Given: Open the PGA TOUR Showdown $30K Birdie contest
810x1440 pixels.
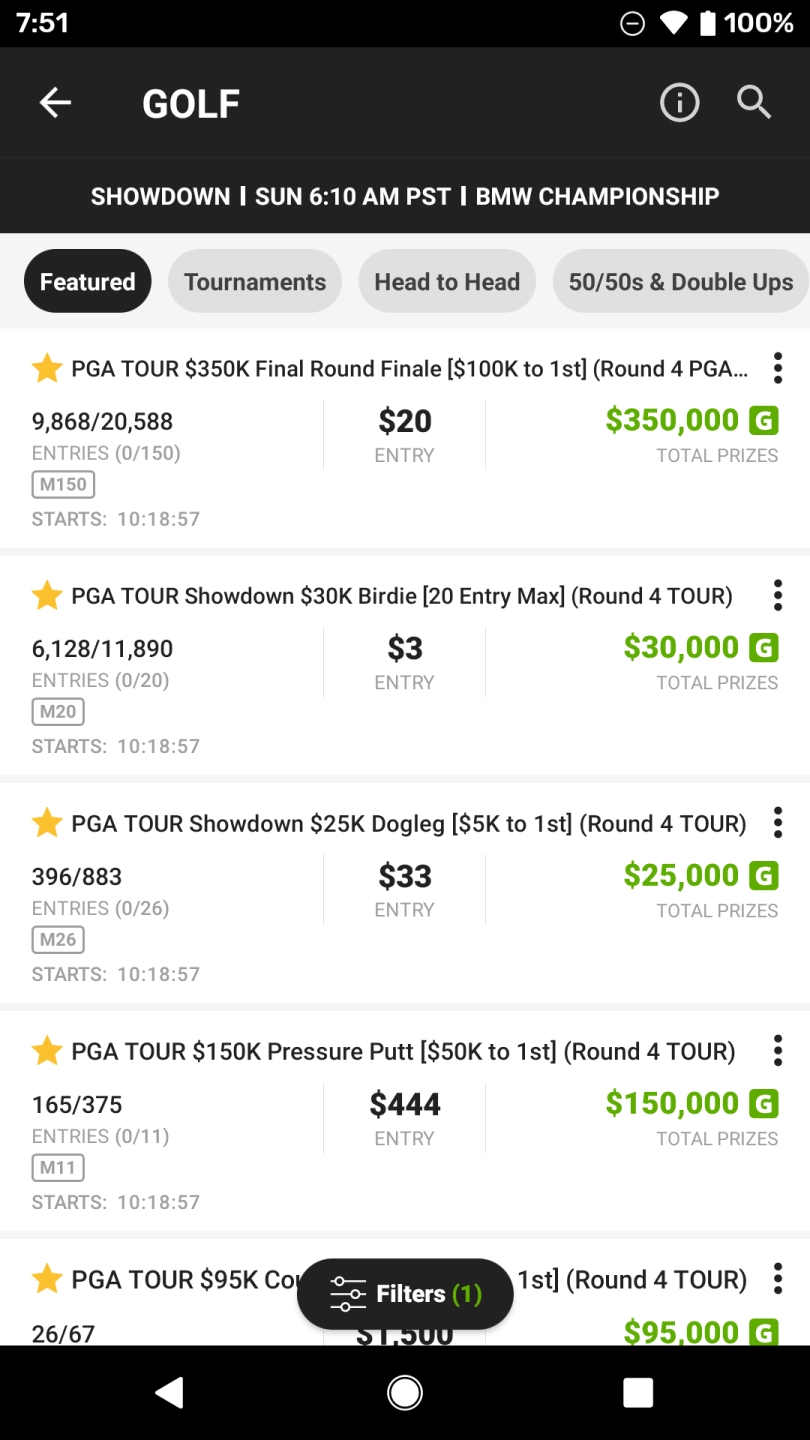Looking at the screenshot, I should pyautogui.click(x=401, y=597).
